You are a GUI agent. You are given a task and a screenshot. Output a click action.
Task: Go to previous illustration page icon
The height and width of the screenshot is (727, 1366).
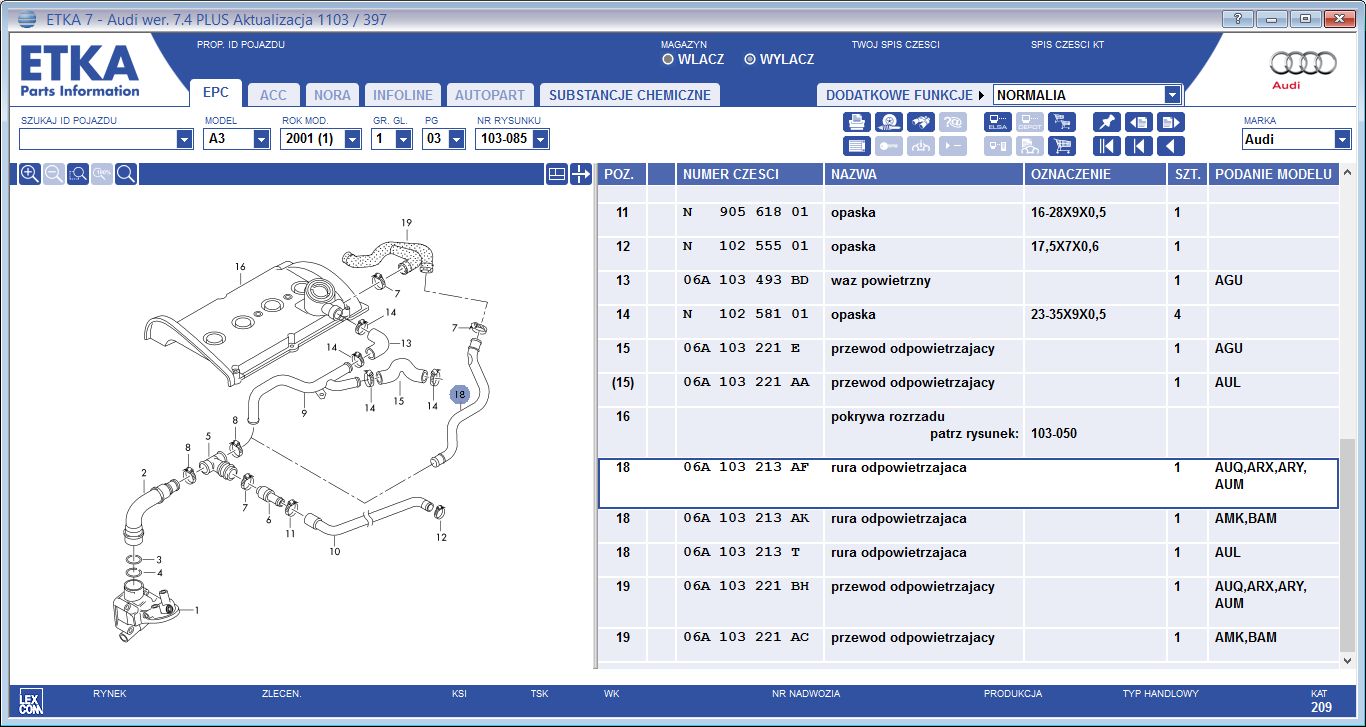tap(1138, 122)
